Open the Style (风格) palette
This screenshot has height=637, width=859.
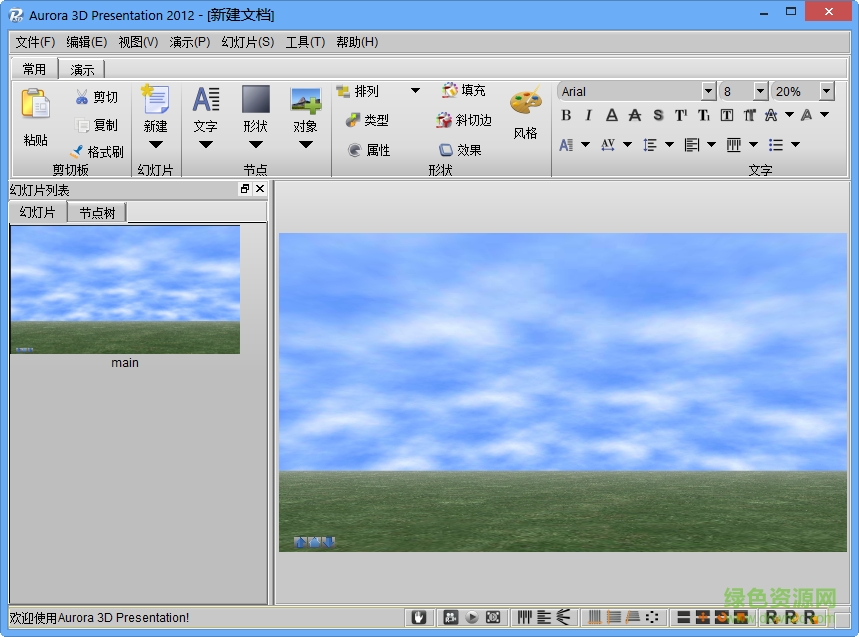(x=526, y=110)
